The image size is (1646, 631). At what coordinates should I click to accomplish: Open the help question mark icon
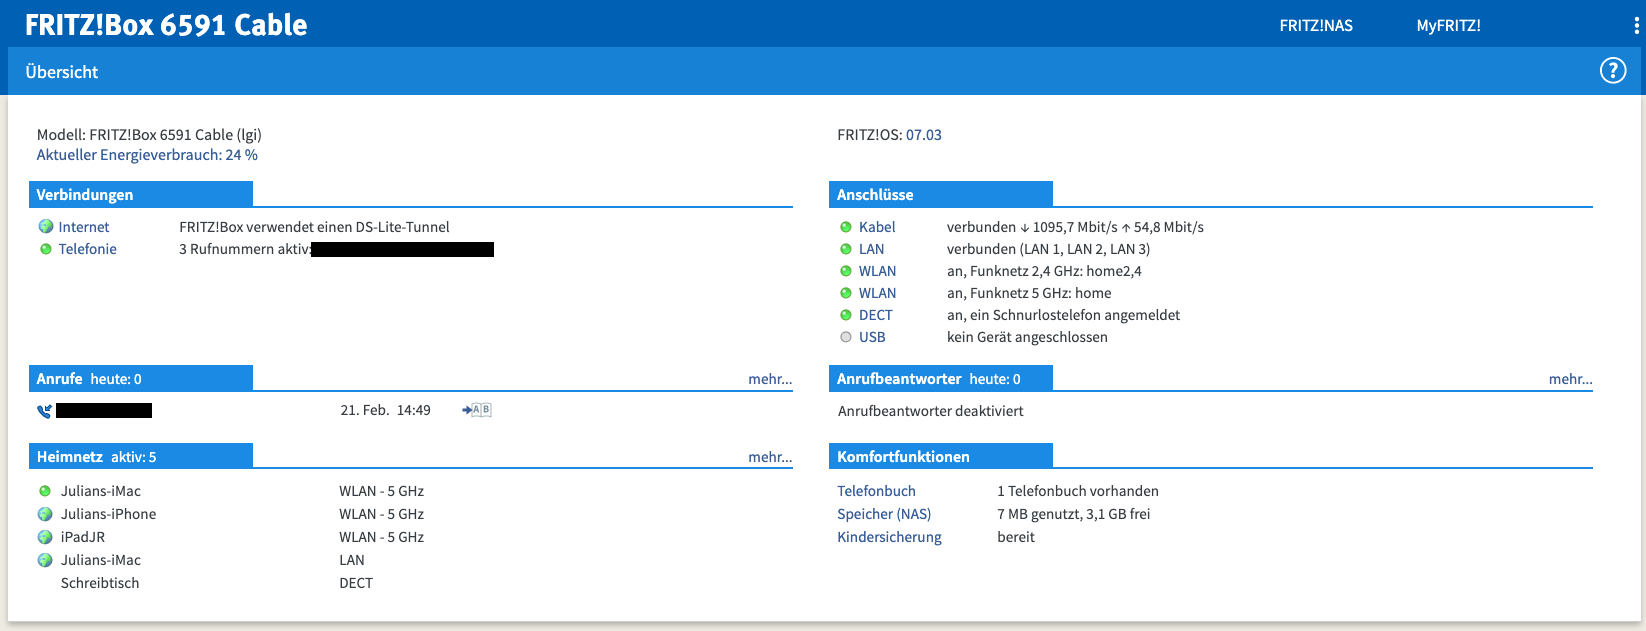[1612, 71]
